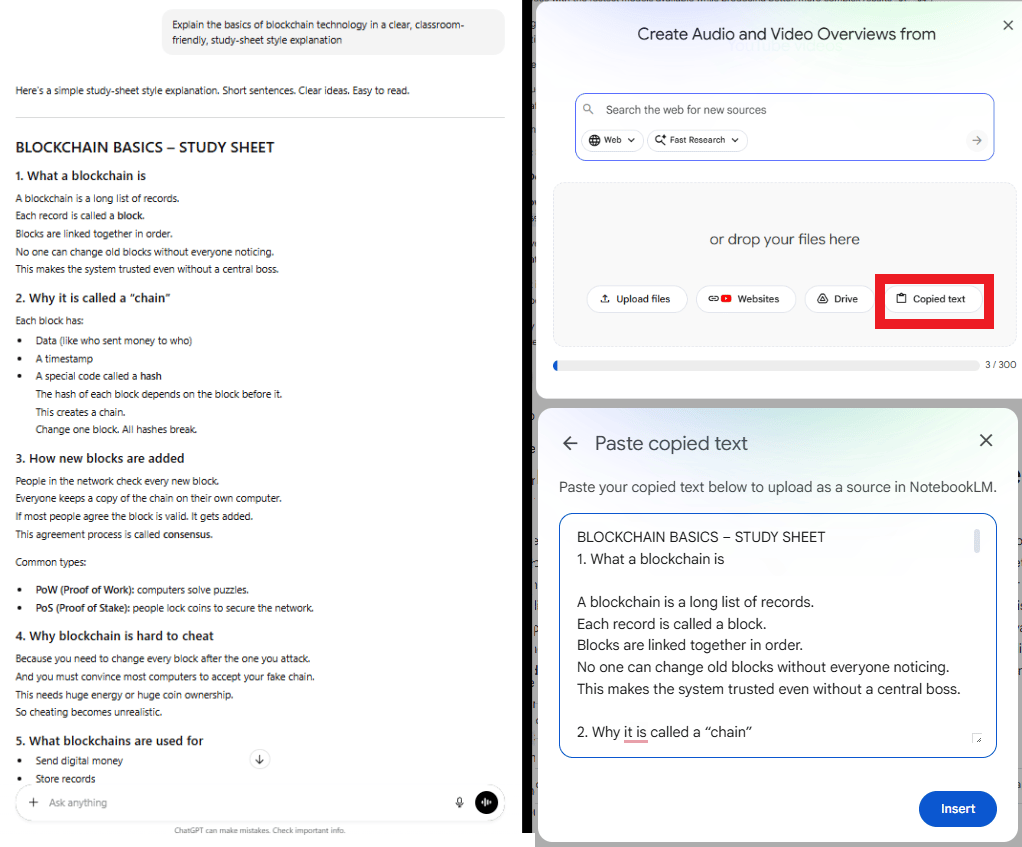Click the source limit progress bar
The height and width of the screenshot is (847, 1022).
[x=766, y=366]
